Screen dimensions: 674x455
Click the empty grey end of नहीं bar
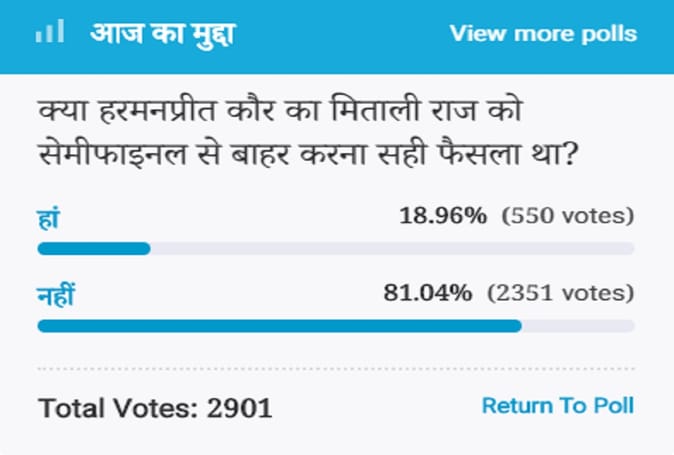tap(578, 326)
